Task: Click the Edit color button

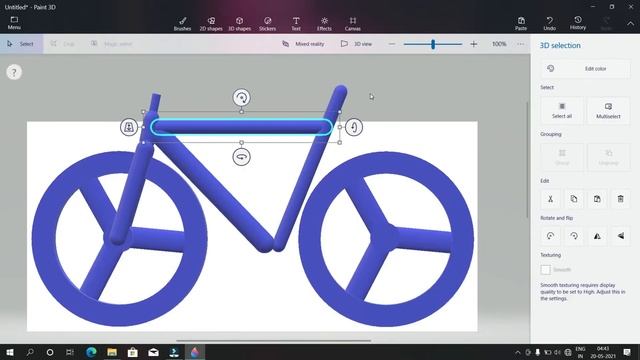Action: [585, 69]
